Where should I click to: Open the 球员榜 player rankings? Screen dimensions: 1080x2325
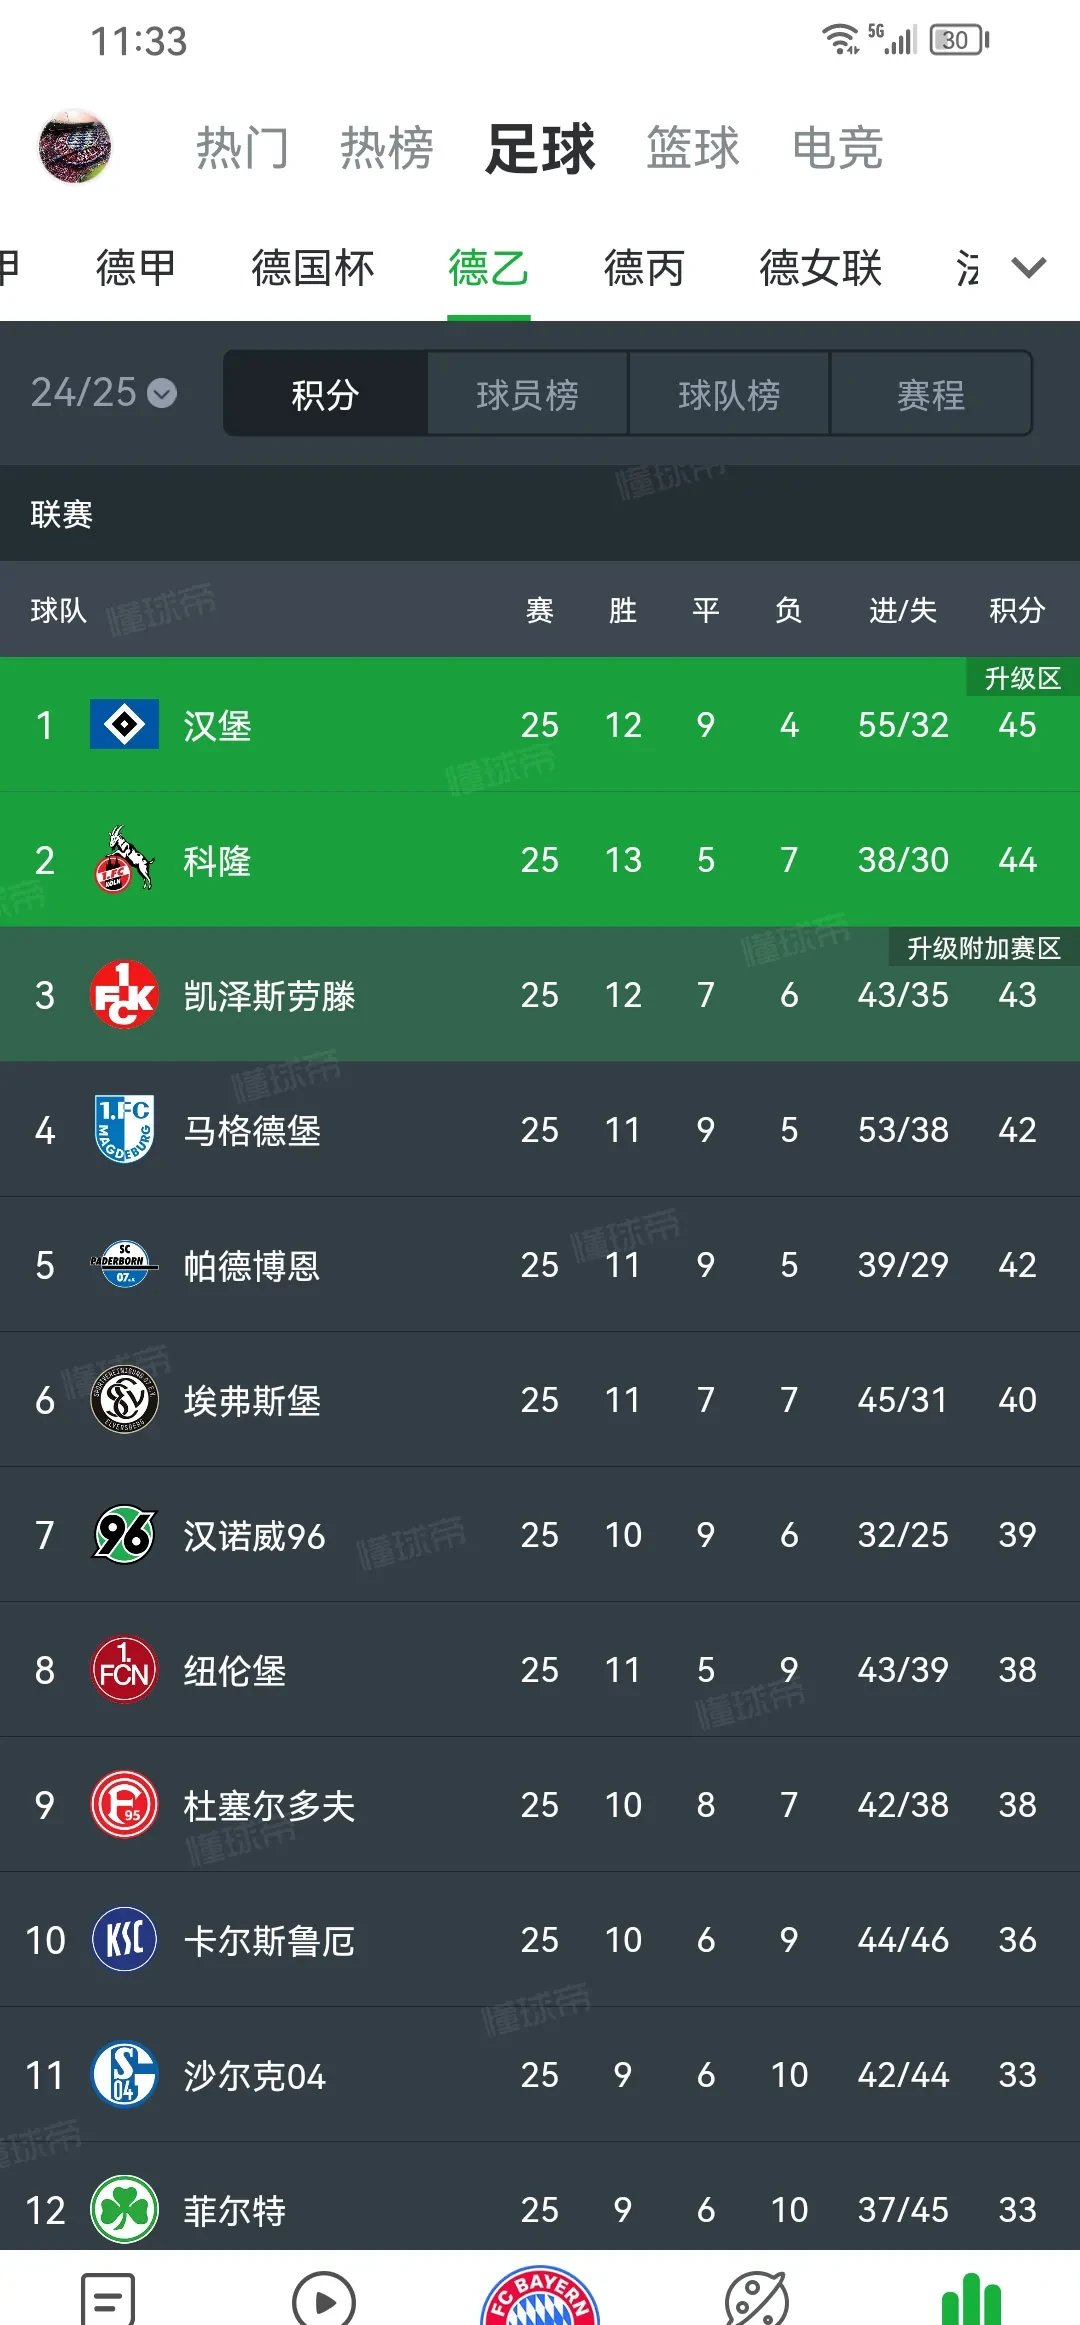(x=527, y=393)
